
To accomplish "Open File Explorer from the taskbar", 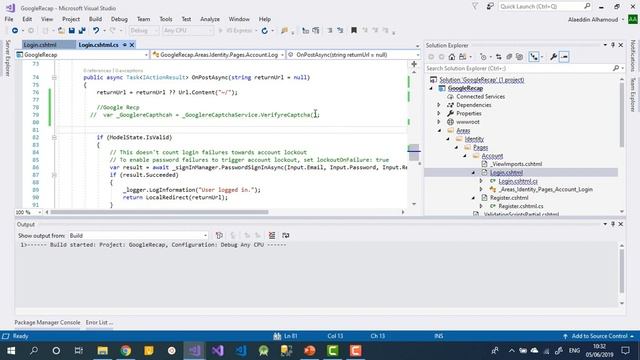I will tap(102, 351).
